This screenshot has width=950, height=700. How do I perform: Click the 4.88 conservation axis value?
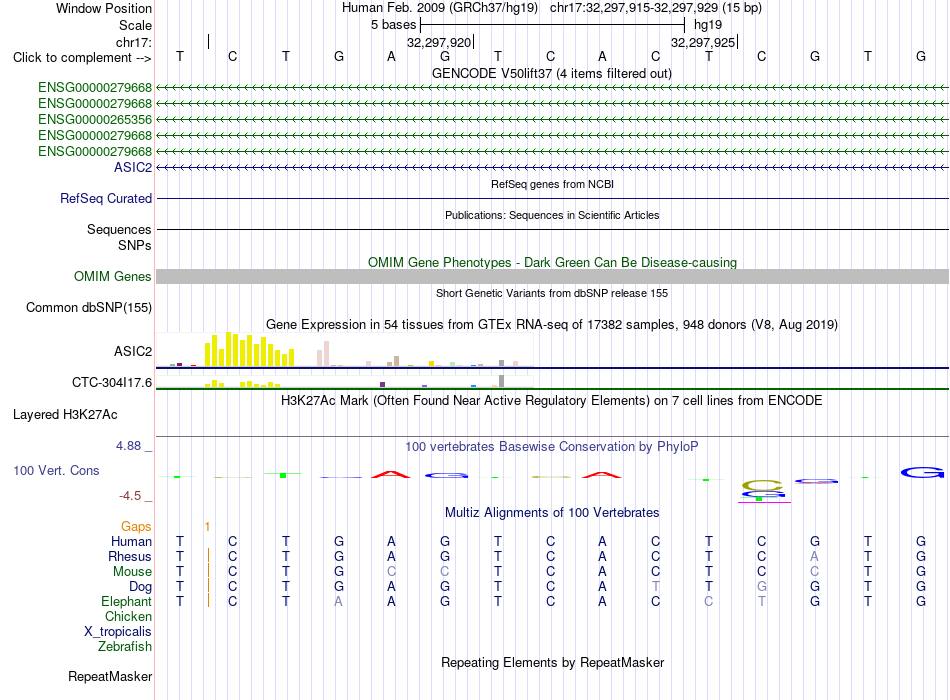(x=128, y=446)
